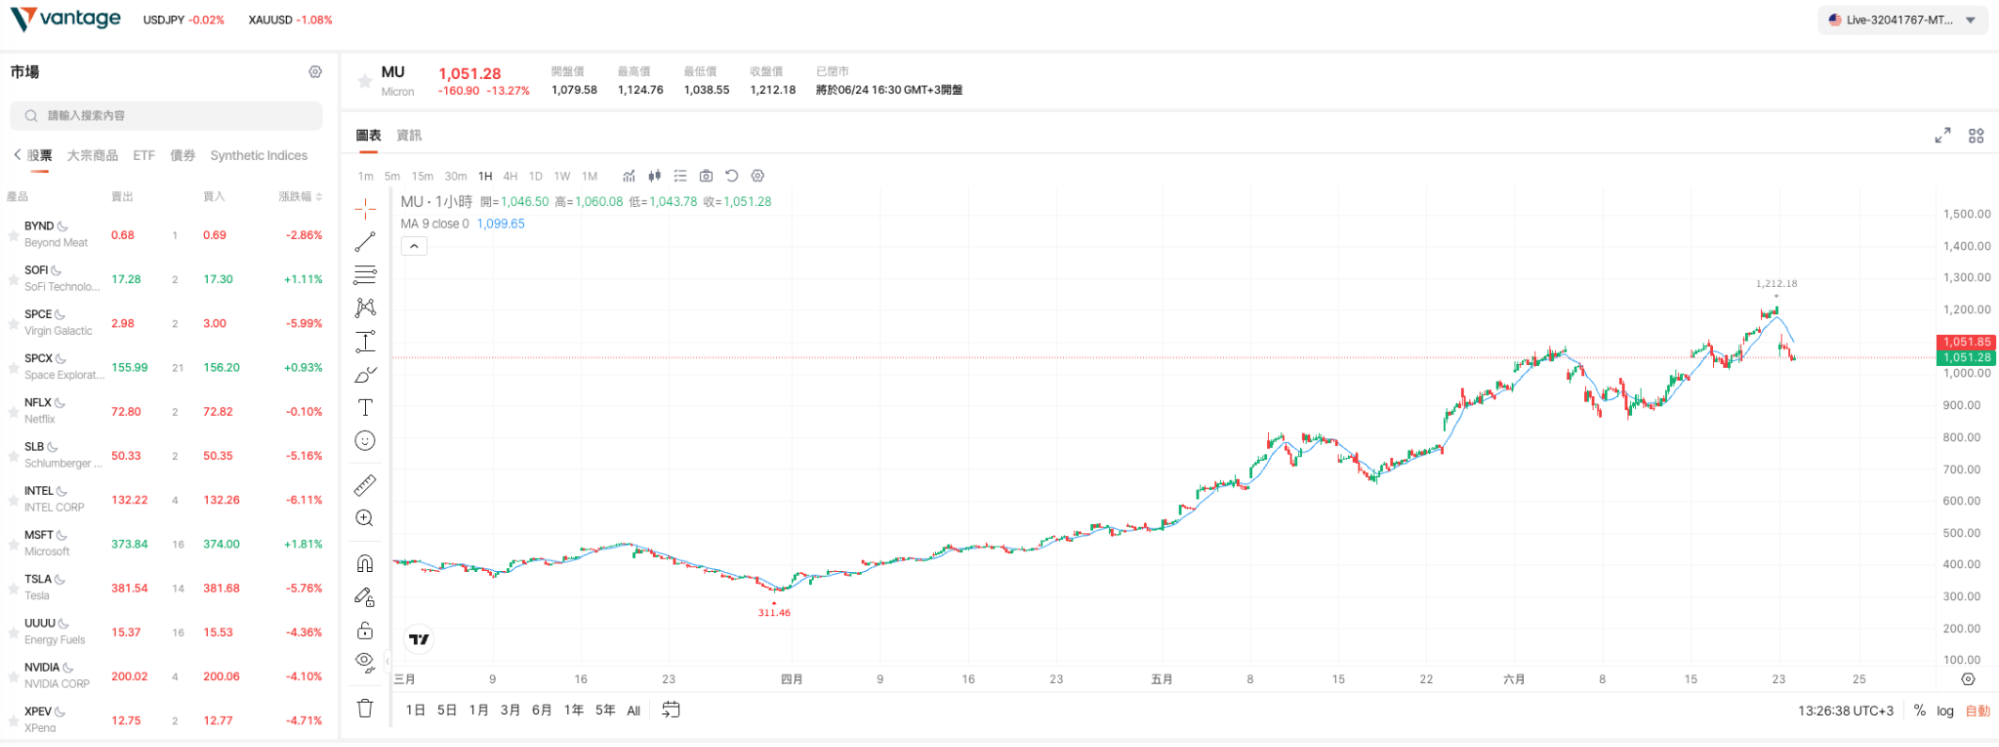The width and height of the screenshot is (1999, 747).
Task: Click the Vantage logo
Action: click(66, 19)
